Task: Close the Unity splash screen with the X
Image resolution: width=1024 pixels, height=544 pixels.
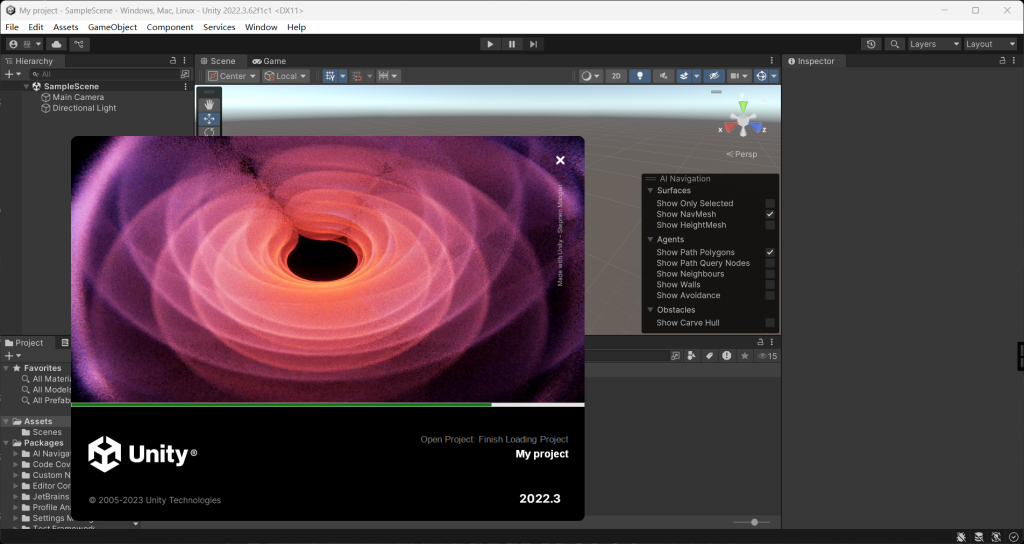Action: tap(560, 160)
